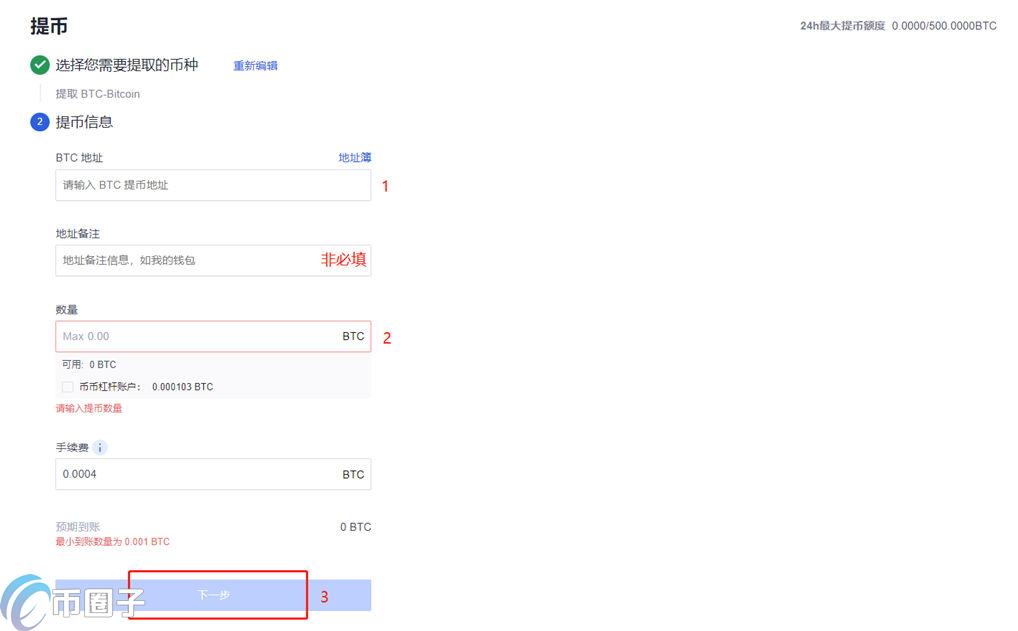Click the BTC unit label in amount field
The image size is (1018, 631).
pos(353,336)
